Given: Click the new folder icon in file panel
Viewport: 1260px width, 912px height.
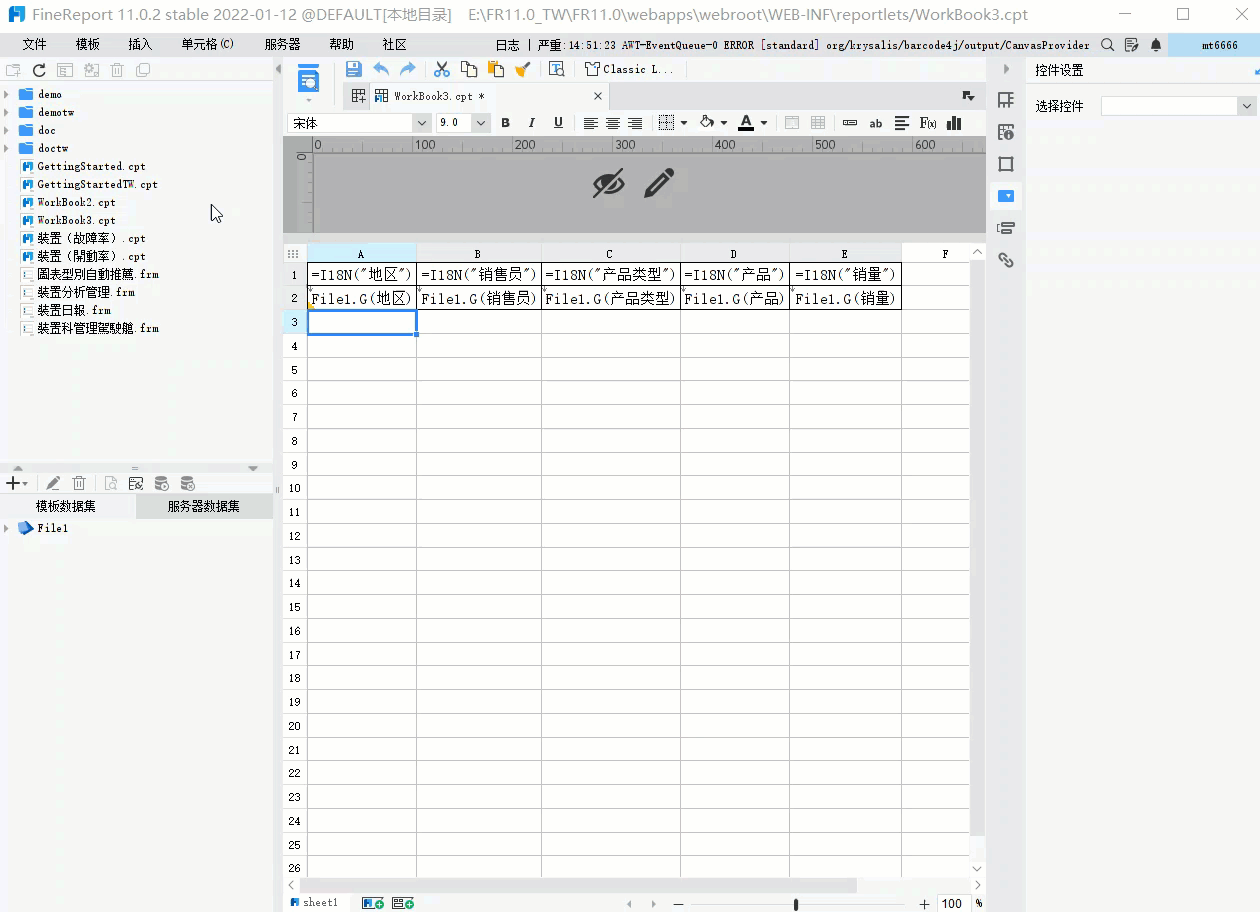Looking at the screenshot, I should (x=13, y=70).
